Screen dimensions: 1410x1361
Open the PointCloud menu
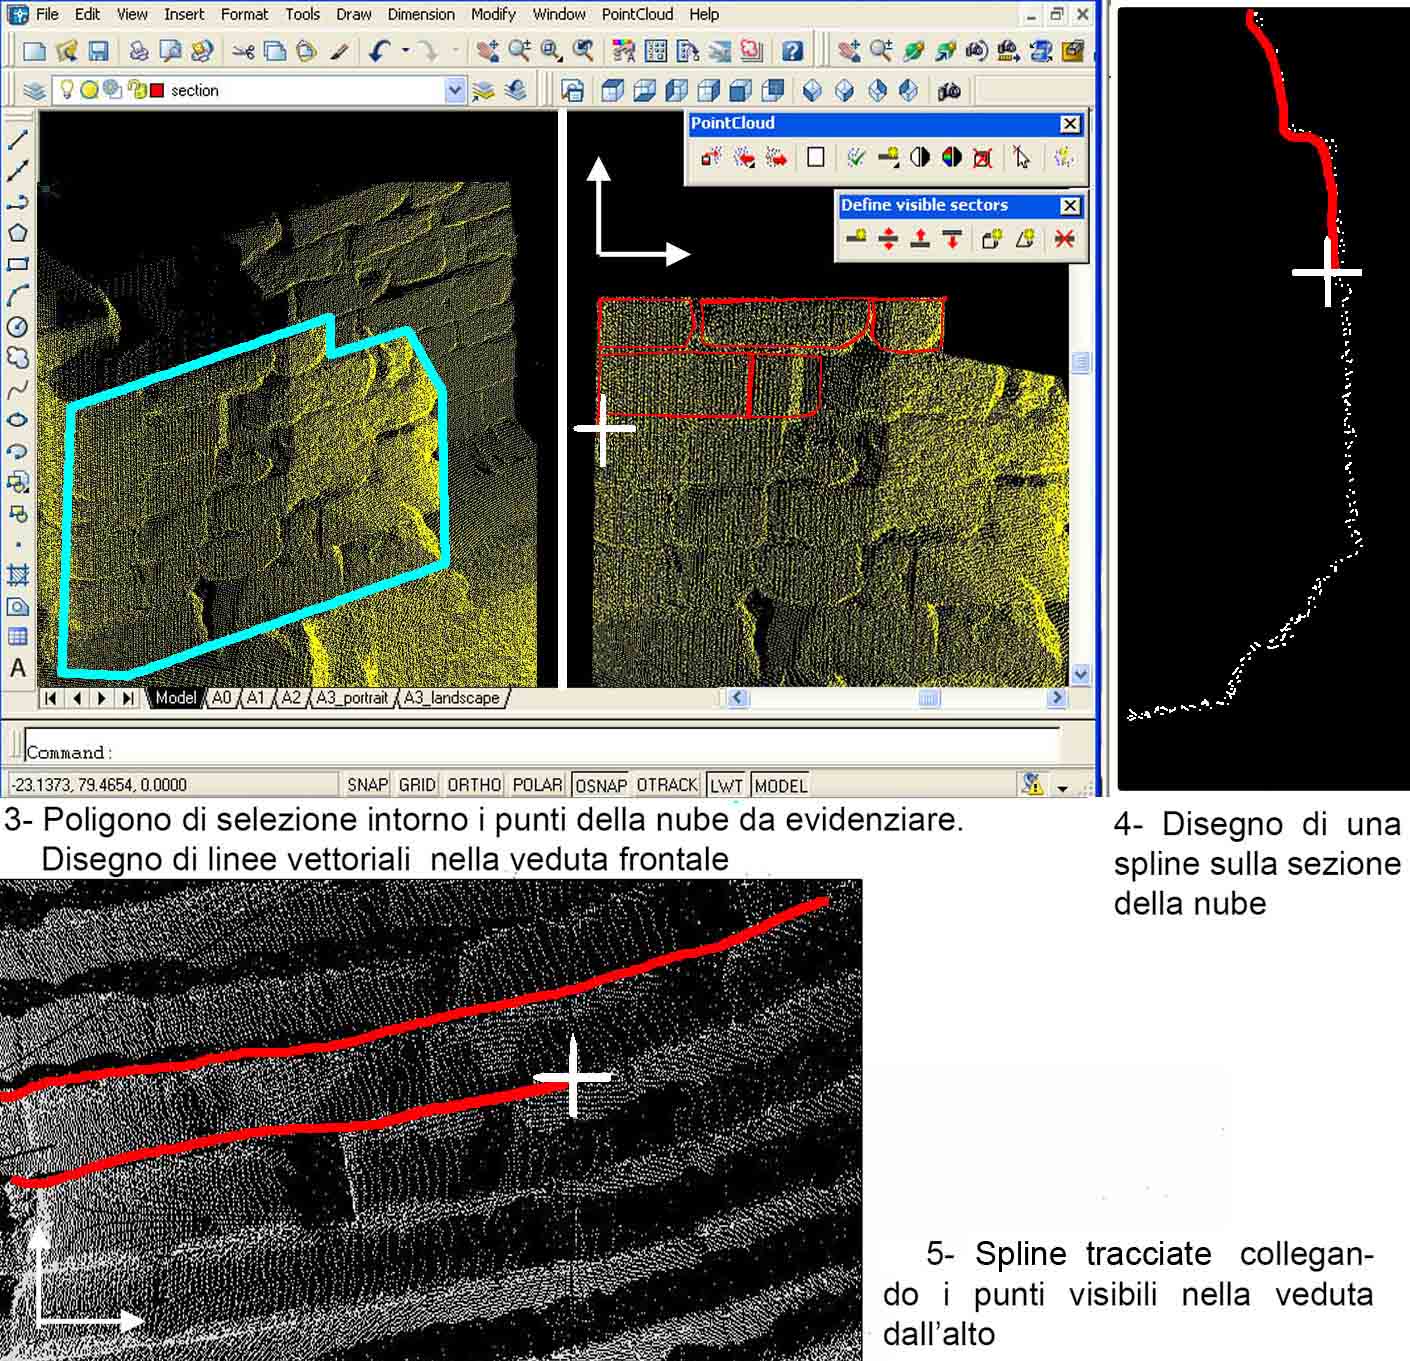pyautogui.click(x=637, y=14)
